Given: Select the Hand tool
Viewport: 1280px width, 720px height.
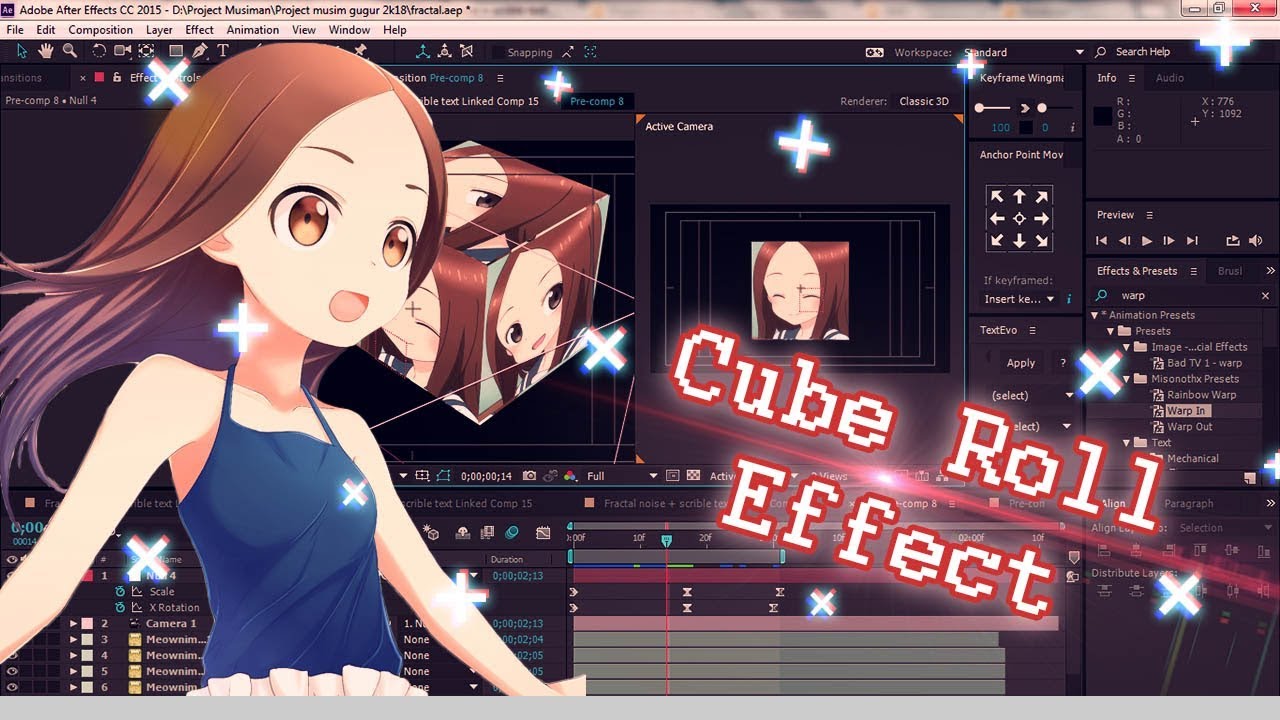Looking at the screenshot, I should click(x=46, y=51).
